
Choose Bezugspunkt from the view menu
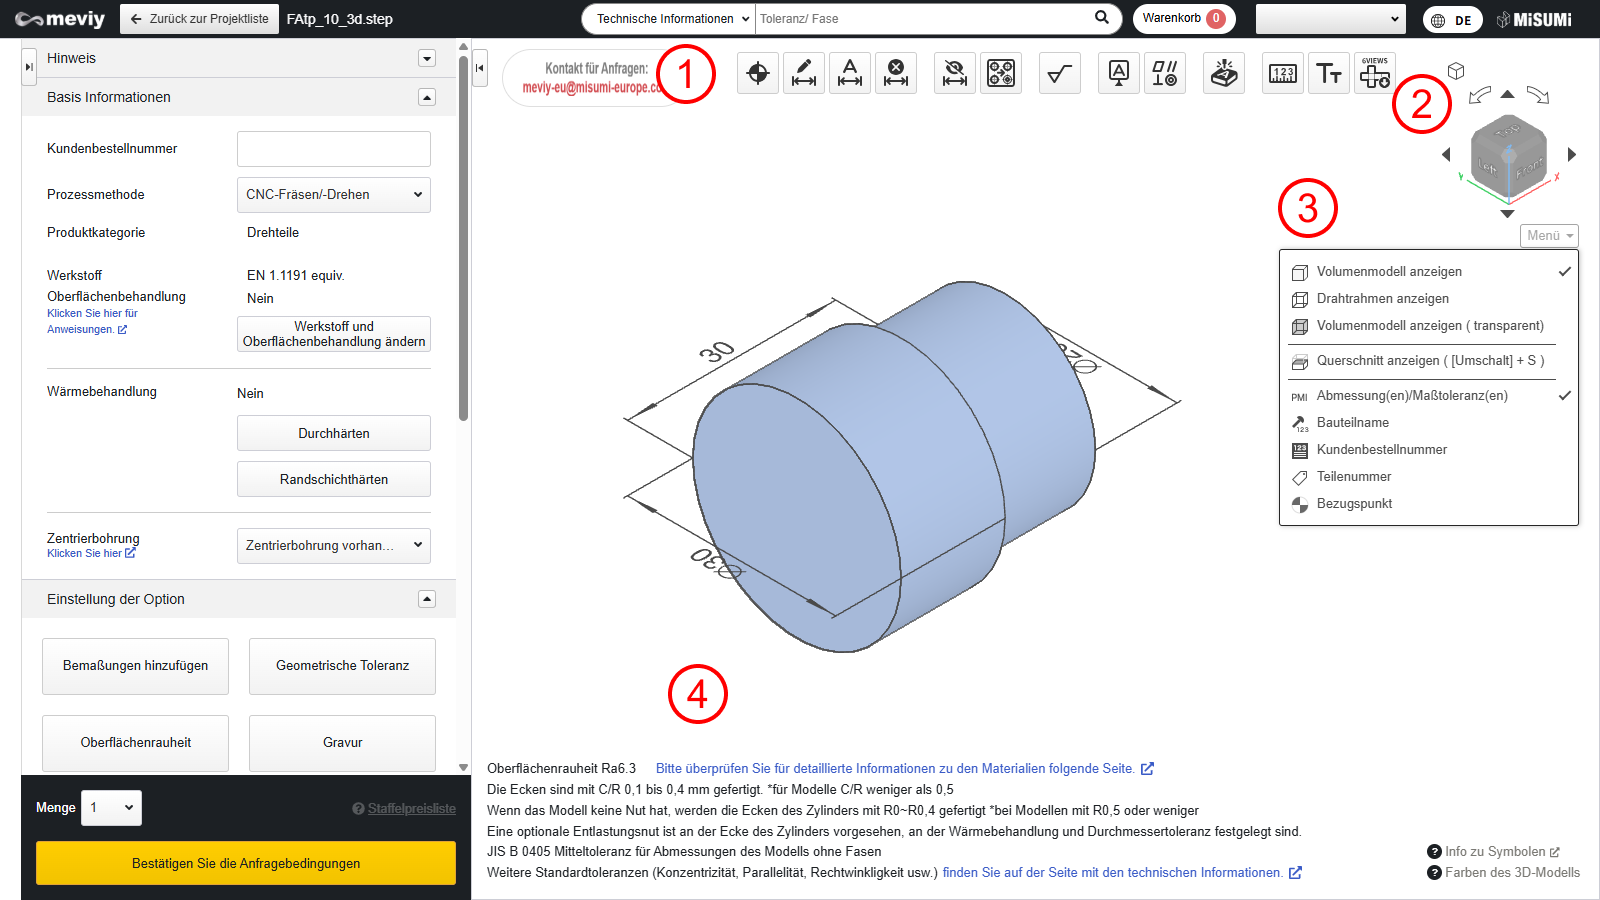(x=1354, y=504)
